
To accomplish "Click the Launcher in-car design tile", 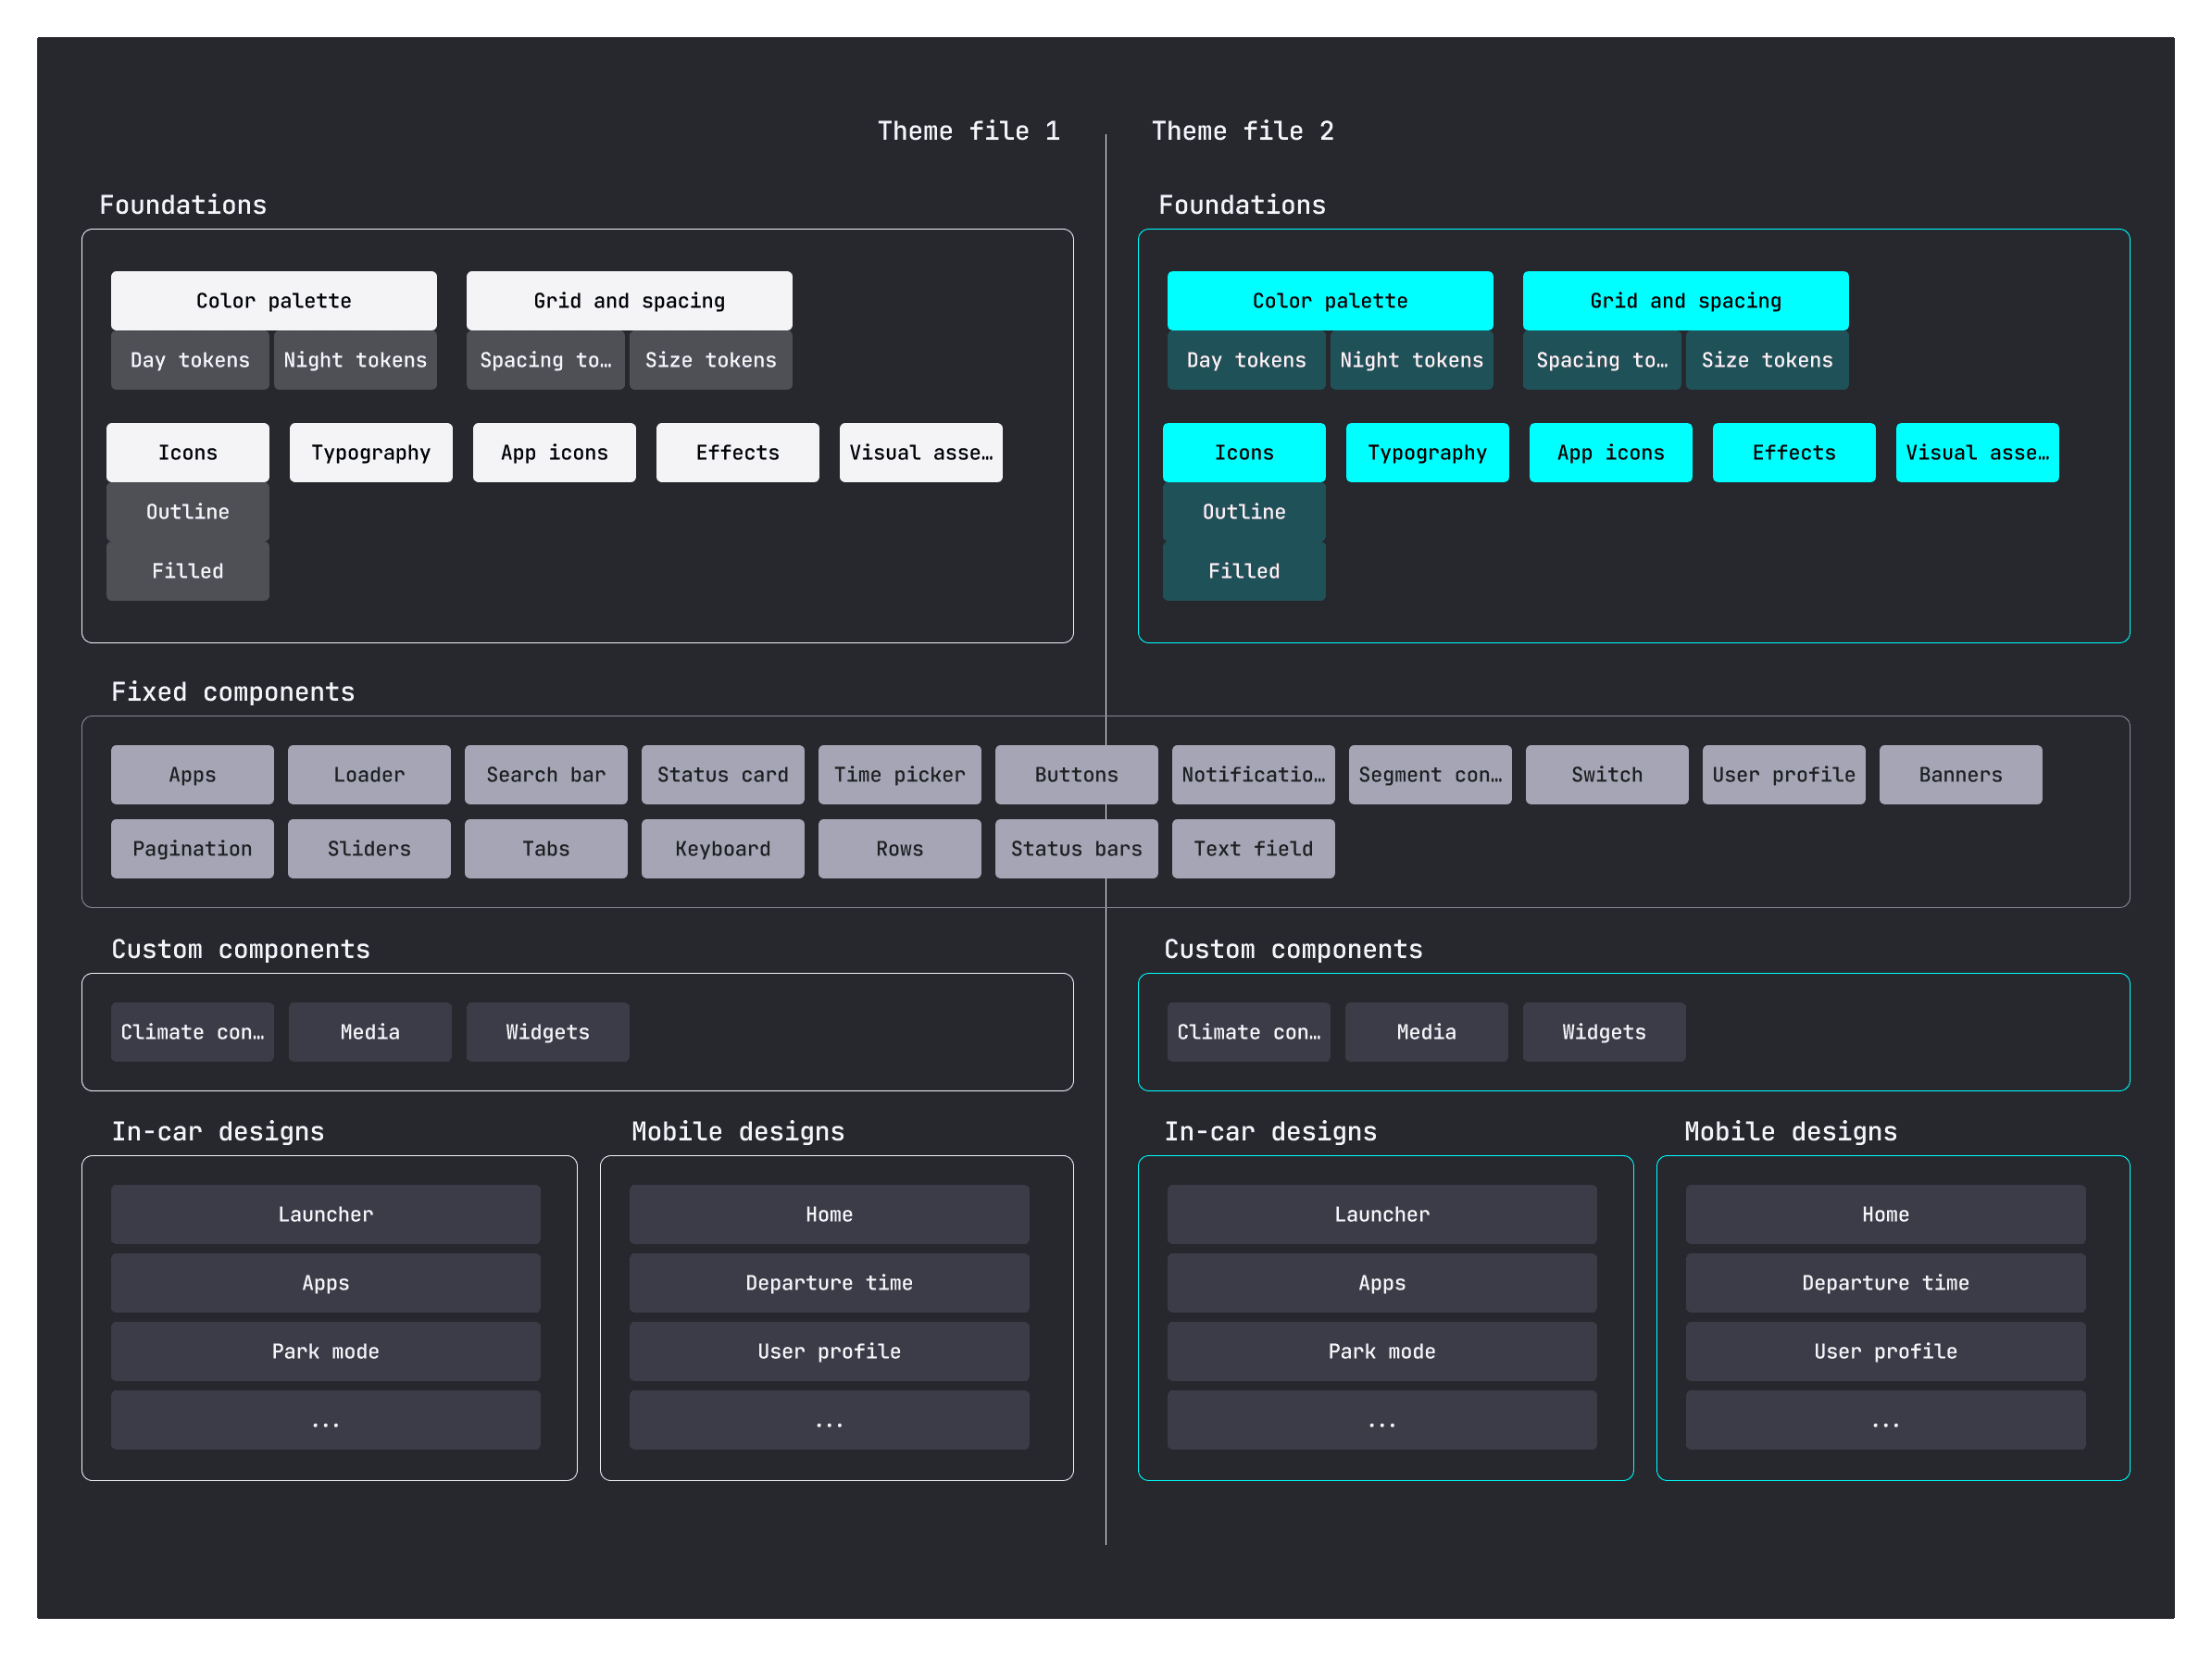I will [x=325, y=1214].
